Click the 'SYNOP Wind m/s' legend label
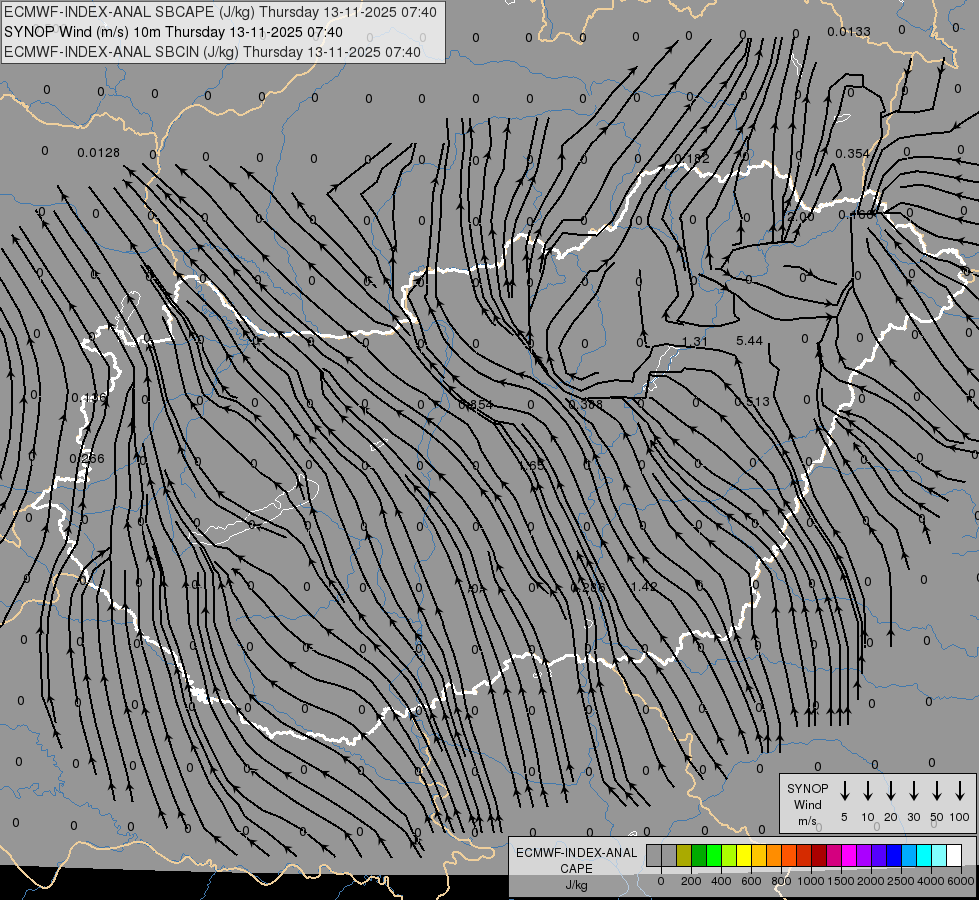 tap(807, 804)
